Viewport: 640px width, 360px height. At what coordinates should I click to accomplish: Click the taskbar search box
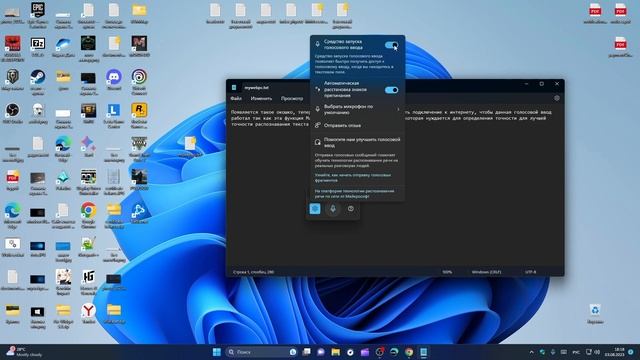(261, 352)
